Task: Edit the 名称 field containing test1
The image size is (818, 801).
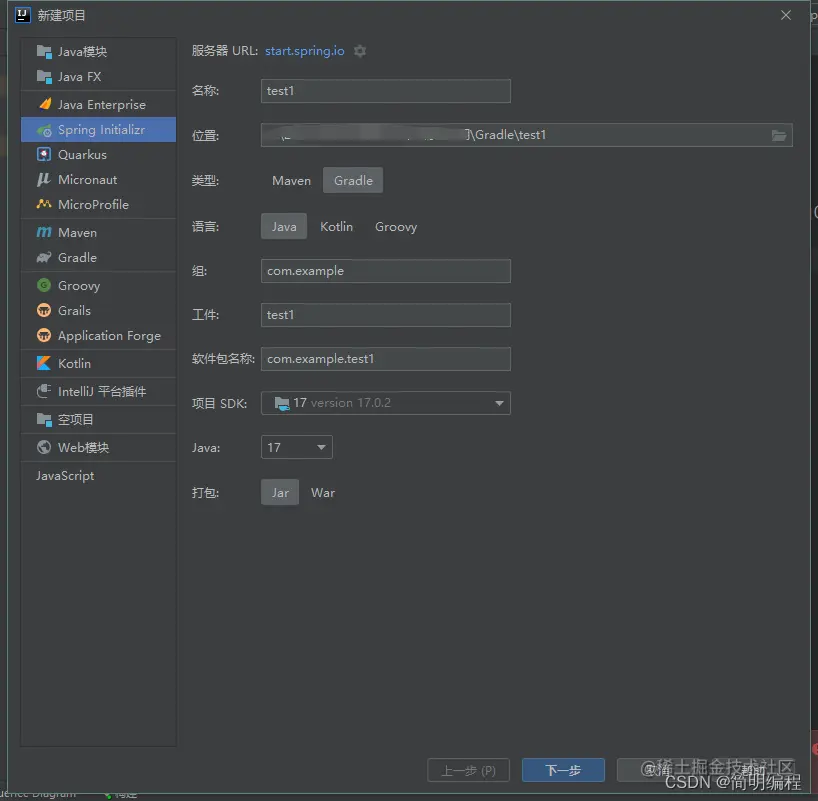Action: point(386,91)
